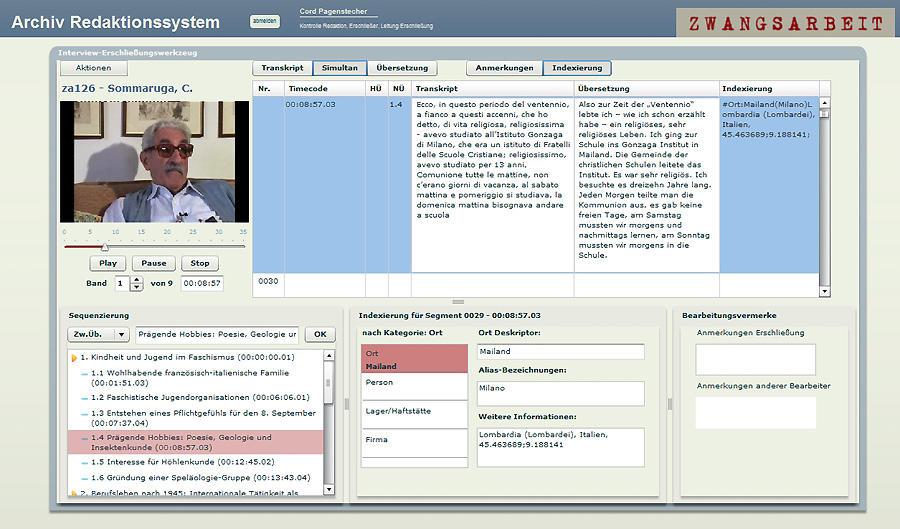Screen dimensions: 900x529
Task: Click the video seek slider handle
Action: [104, 247]
